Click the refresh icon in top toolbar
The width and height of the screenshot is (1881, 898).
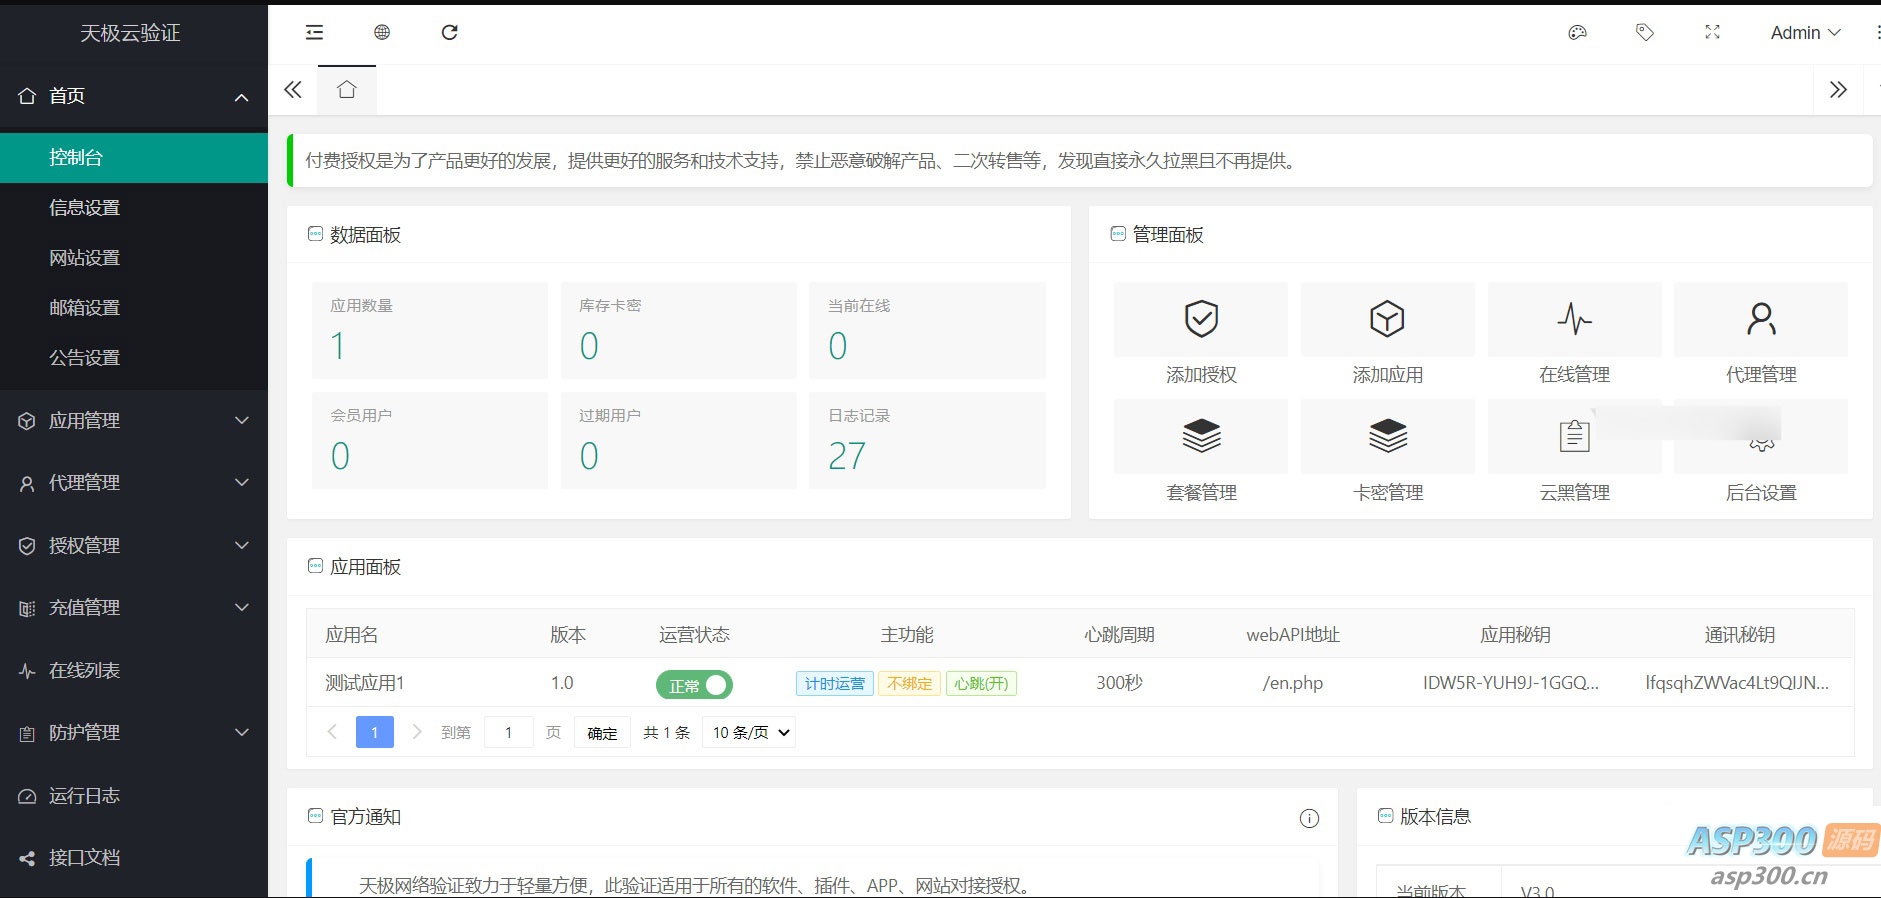tap(450, 33)
